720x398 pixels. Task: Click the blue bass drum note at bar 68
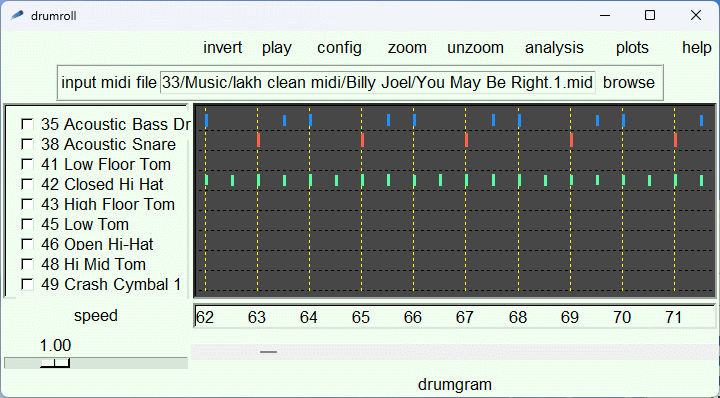coord(519,120)
